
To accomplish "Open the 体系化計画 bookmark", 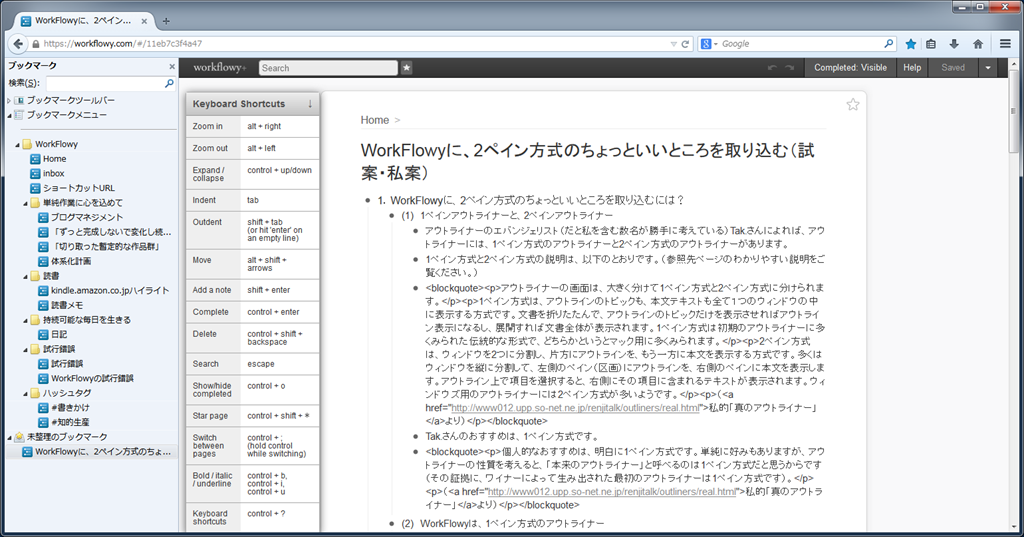I will [65, 261].
